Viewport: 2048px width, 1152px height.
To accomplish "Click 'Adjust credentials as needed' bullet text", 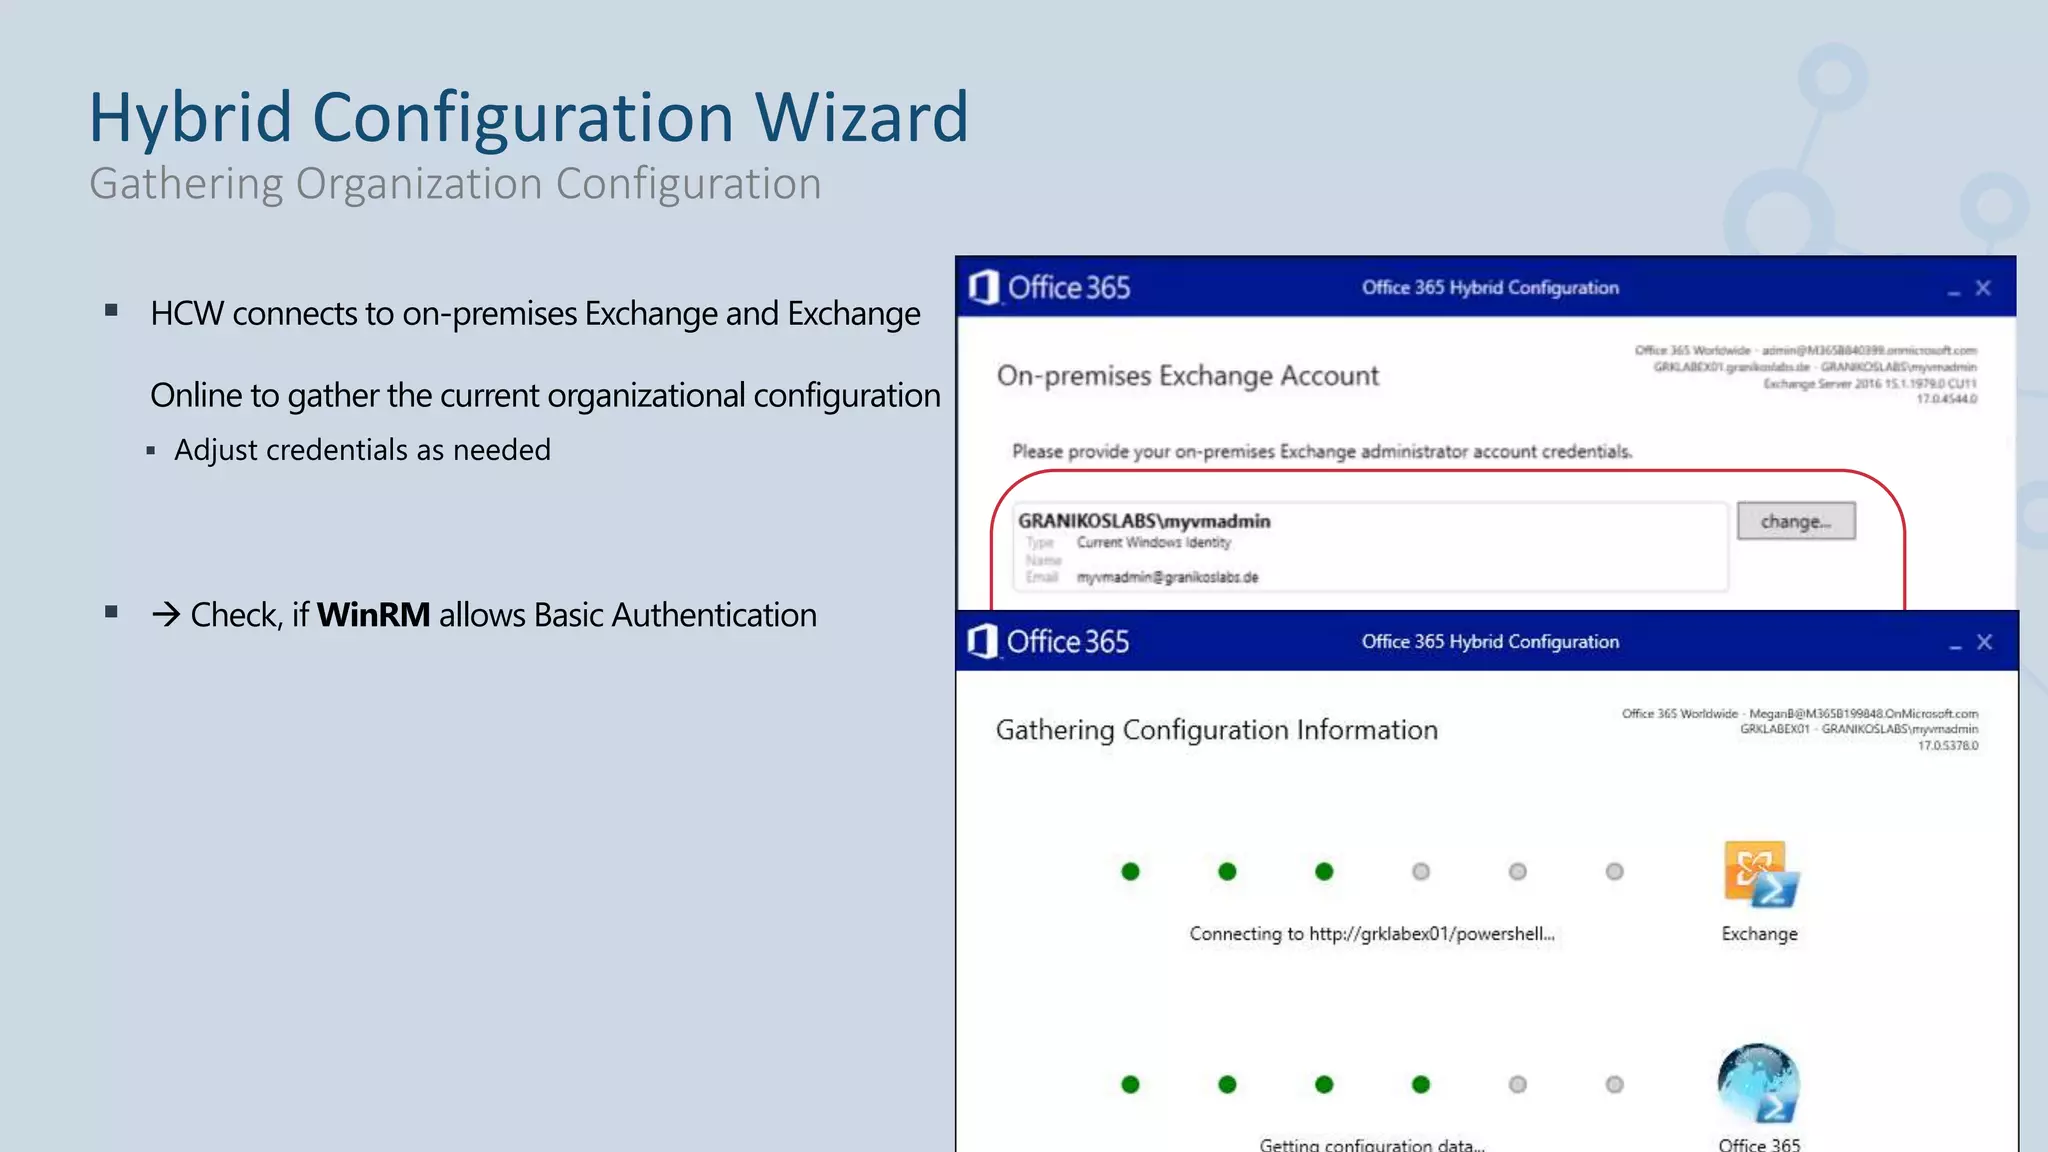I will 362,450.
